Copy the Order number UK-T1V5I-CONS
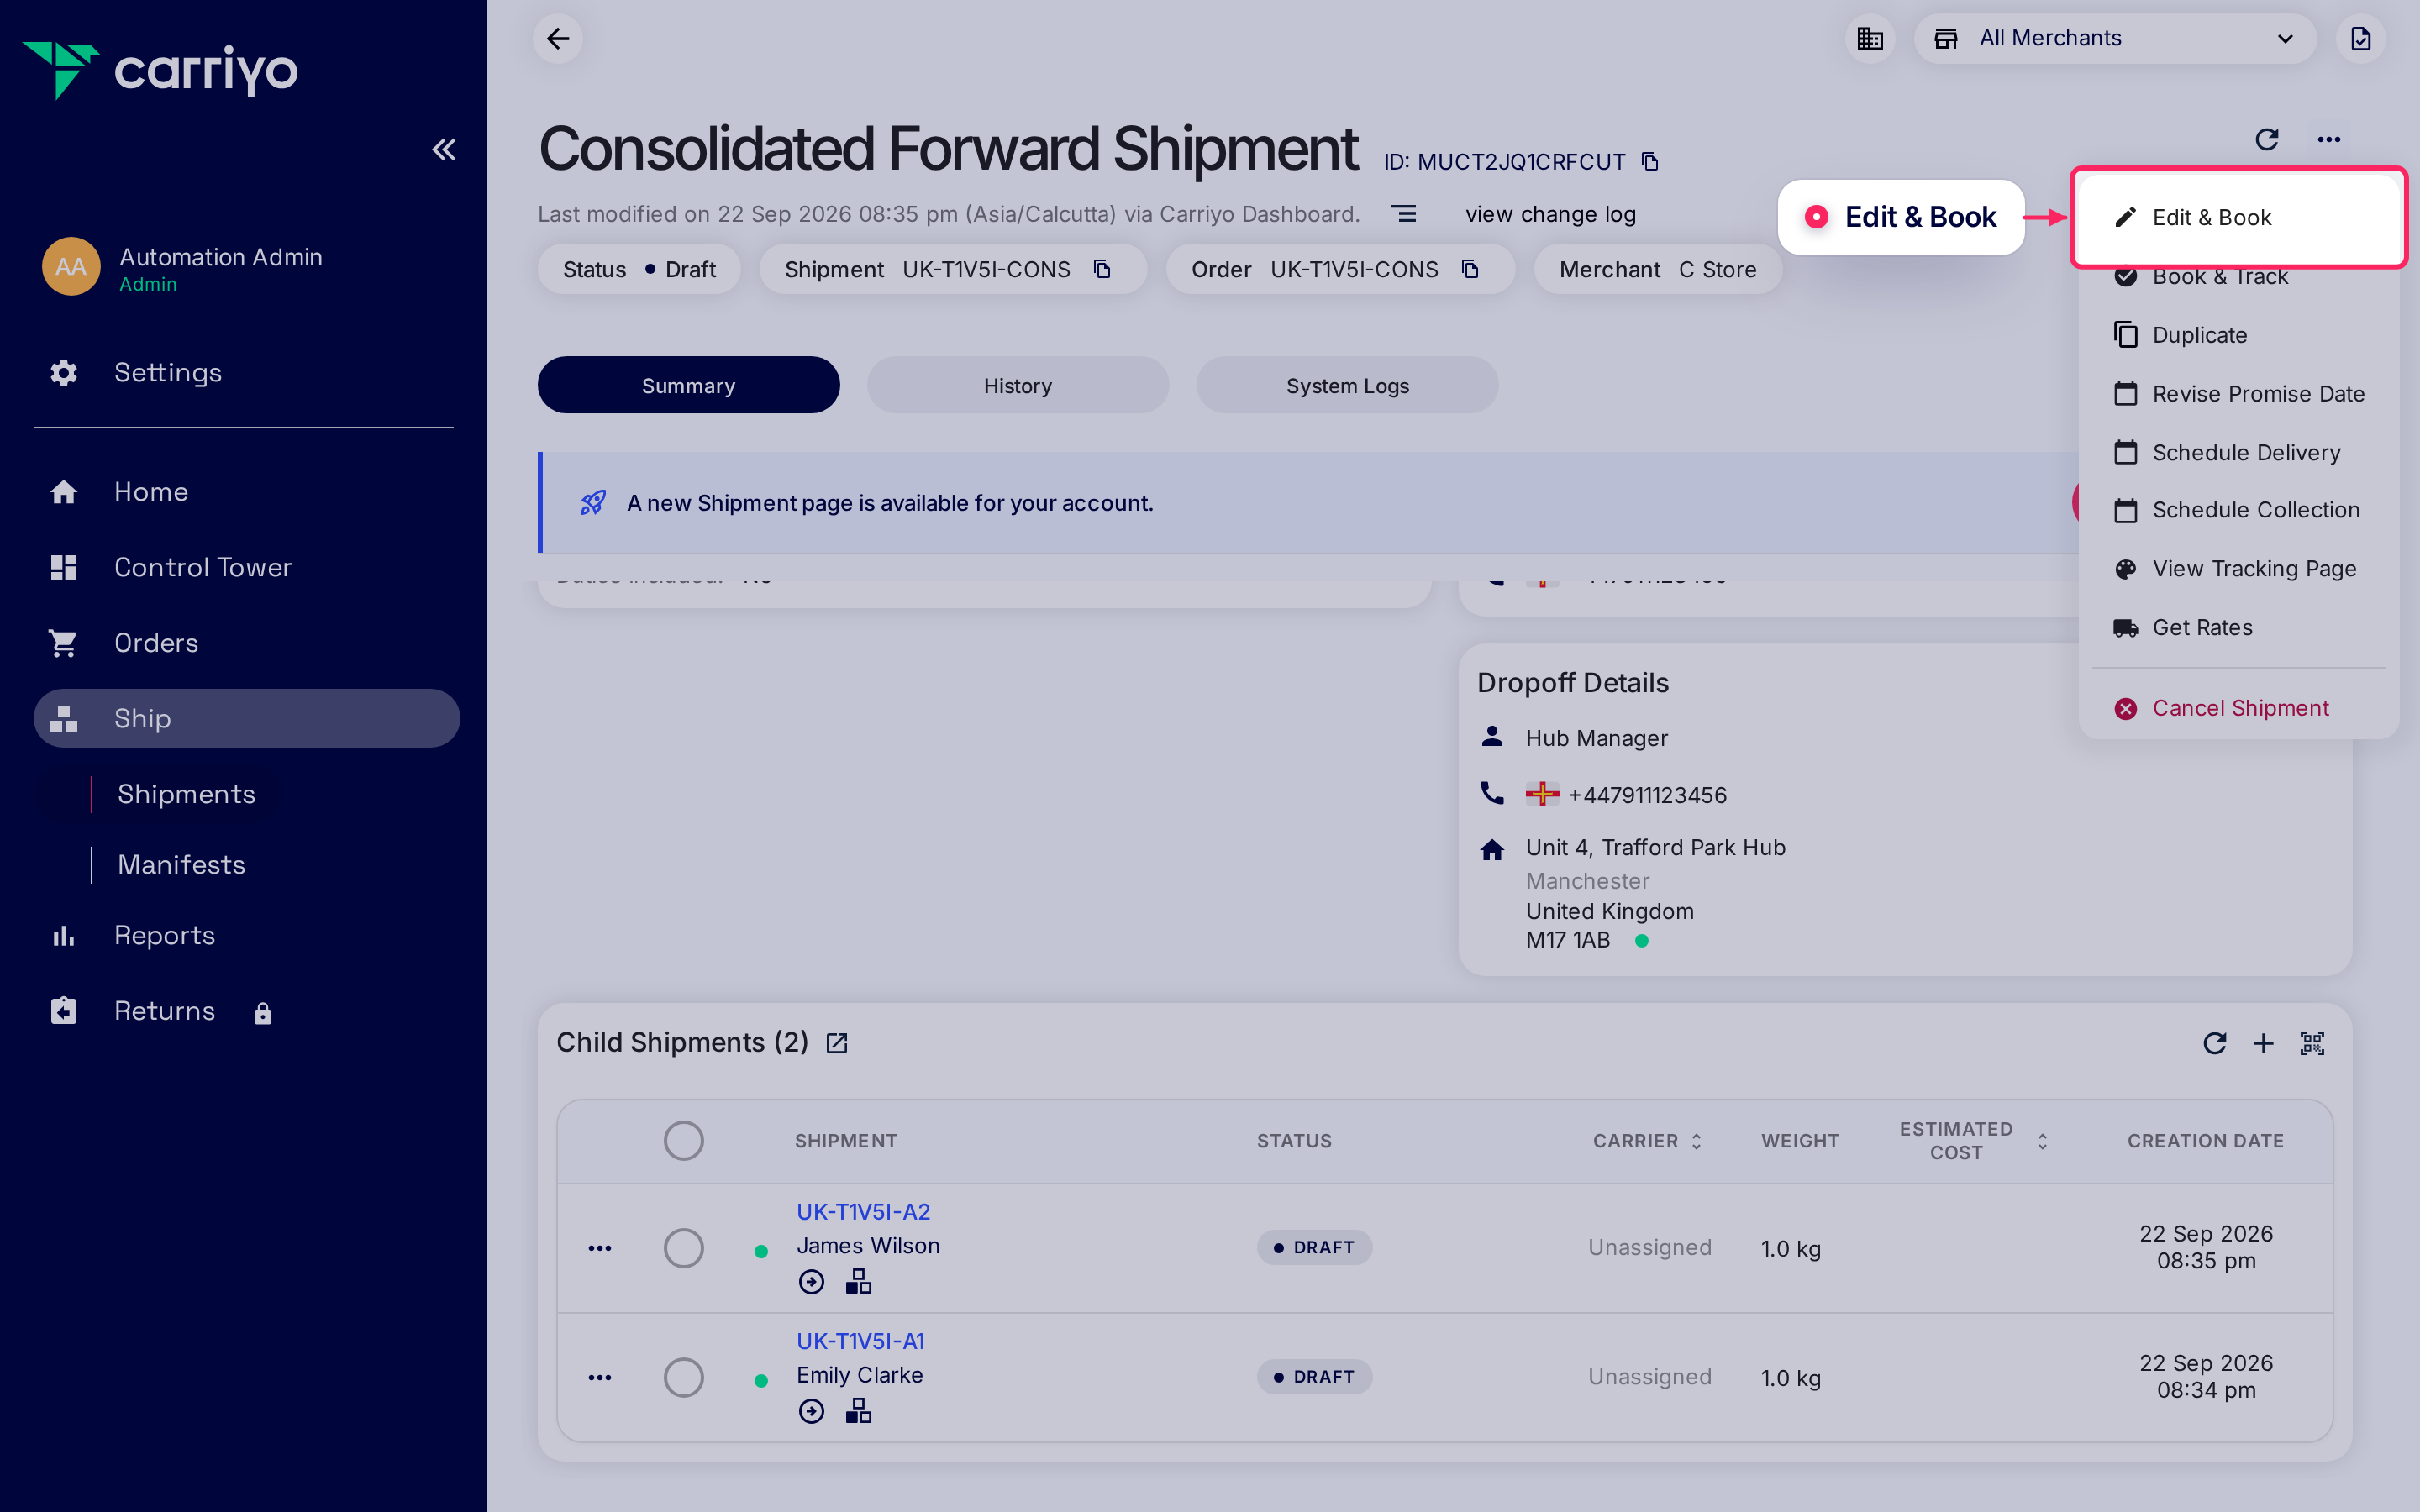 pyautogui.click(x=1470, y=270)
